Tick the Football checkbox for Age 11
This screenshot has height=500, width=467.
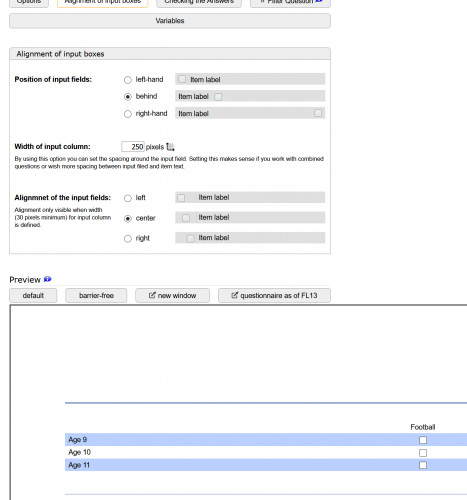pos(423,465)
